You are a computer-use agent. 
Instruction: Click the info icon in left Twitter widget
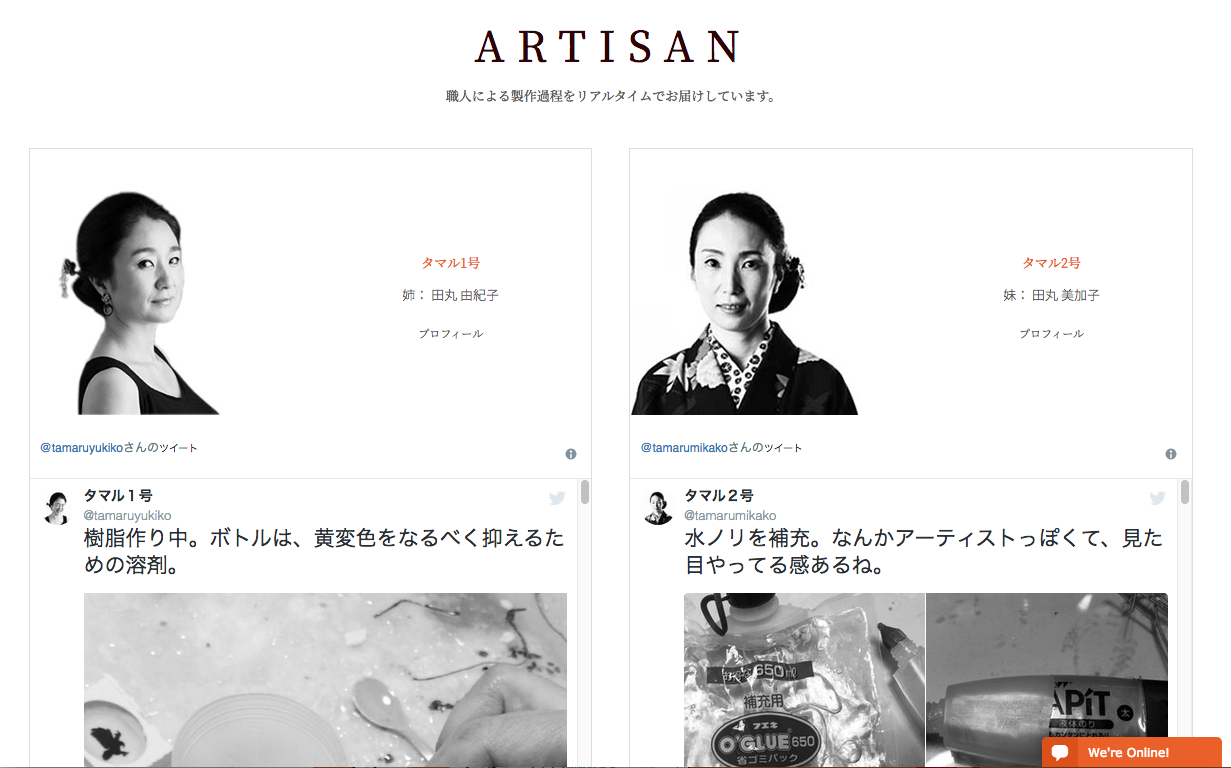coord(571,454)
